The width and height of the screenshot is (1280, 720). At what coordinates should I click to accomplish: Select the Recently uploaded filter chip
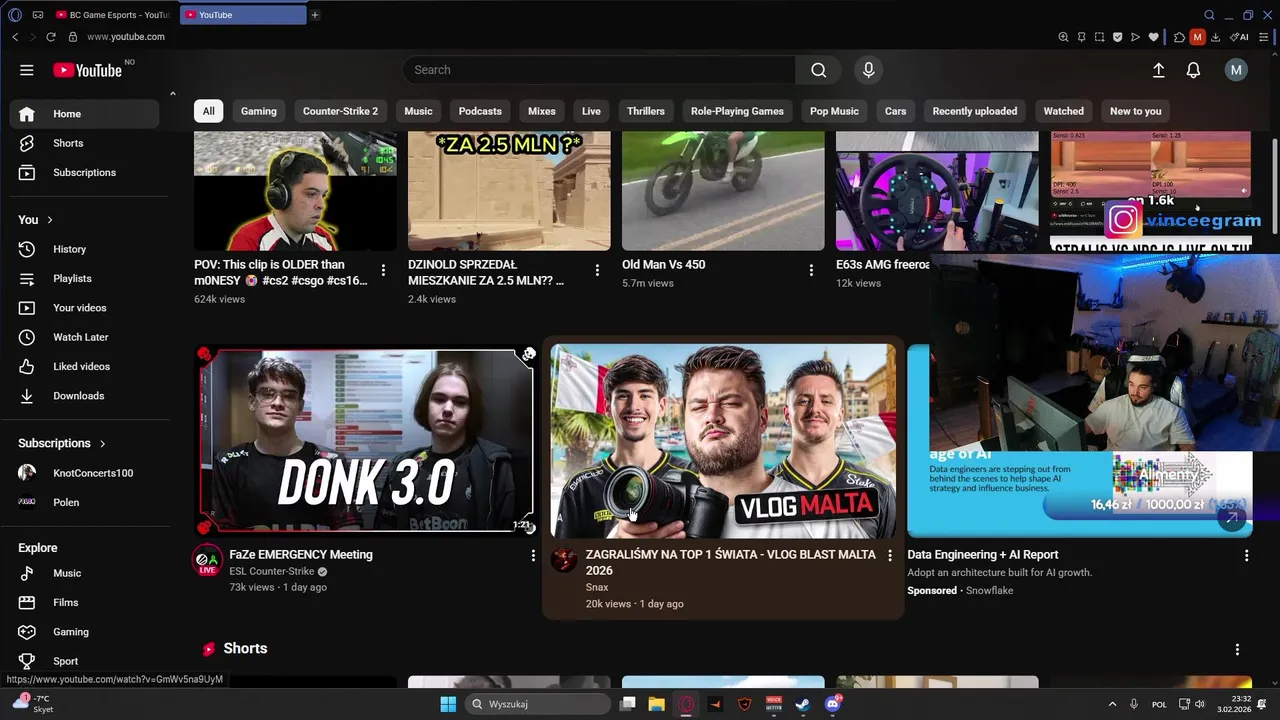(x=974, y=111)
